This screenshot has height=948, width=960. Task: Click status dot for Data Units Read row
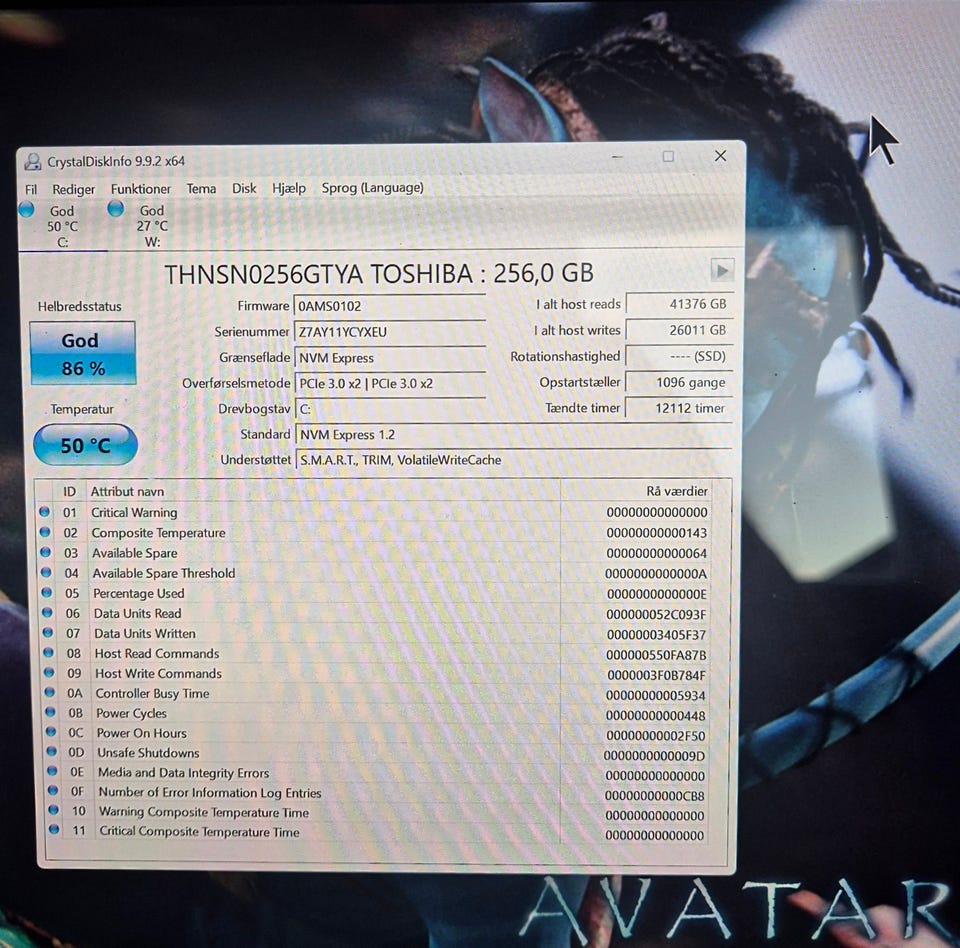pyautogui.click(x=47, y=612)
